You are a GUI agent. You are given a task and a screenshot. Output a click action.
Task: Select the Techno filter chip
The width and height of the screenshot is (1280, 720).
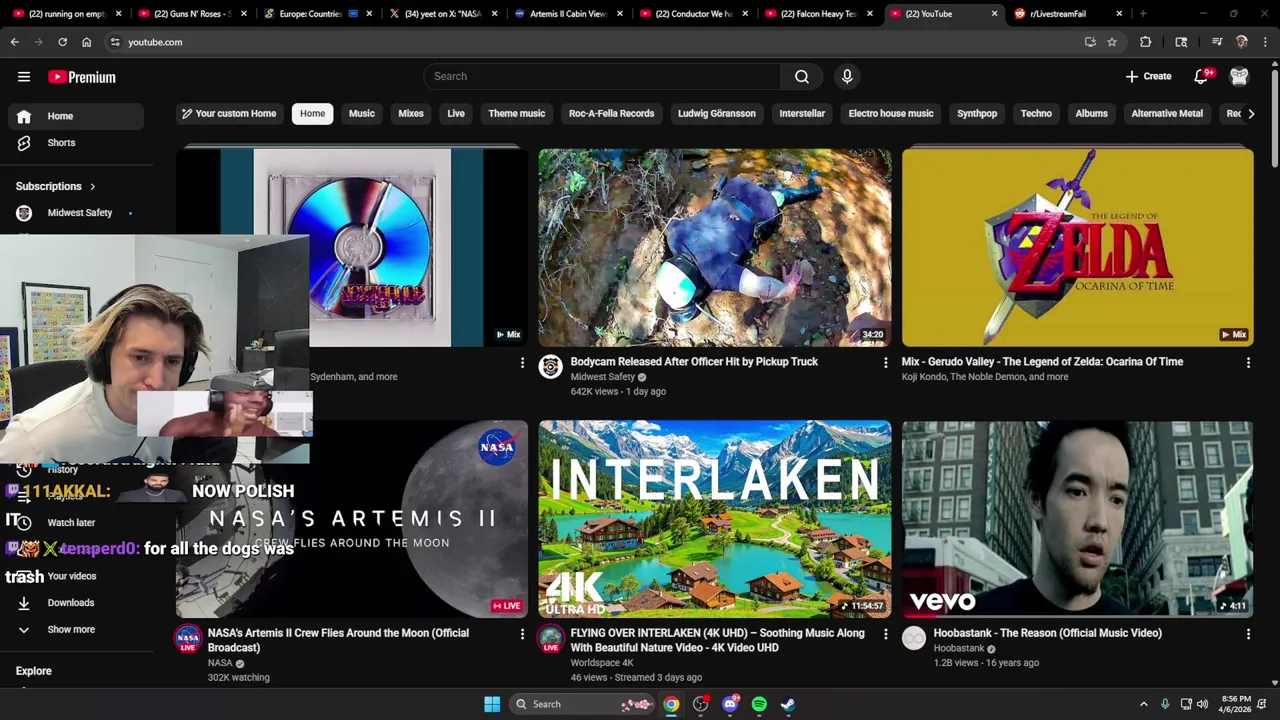pyautogui.click(x=1036, y=114)
